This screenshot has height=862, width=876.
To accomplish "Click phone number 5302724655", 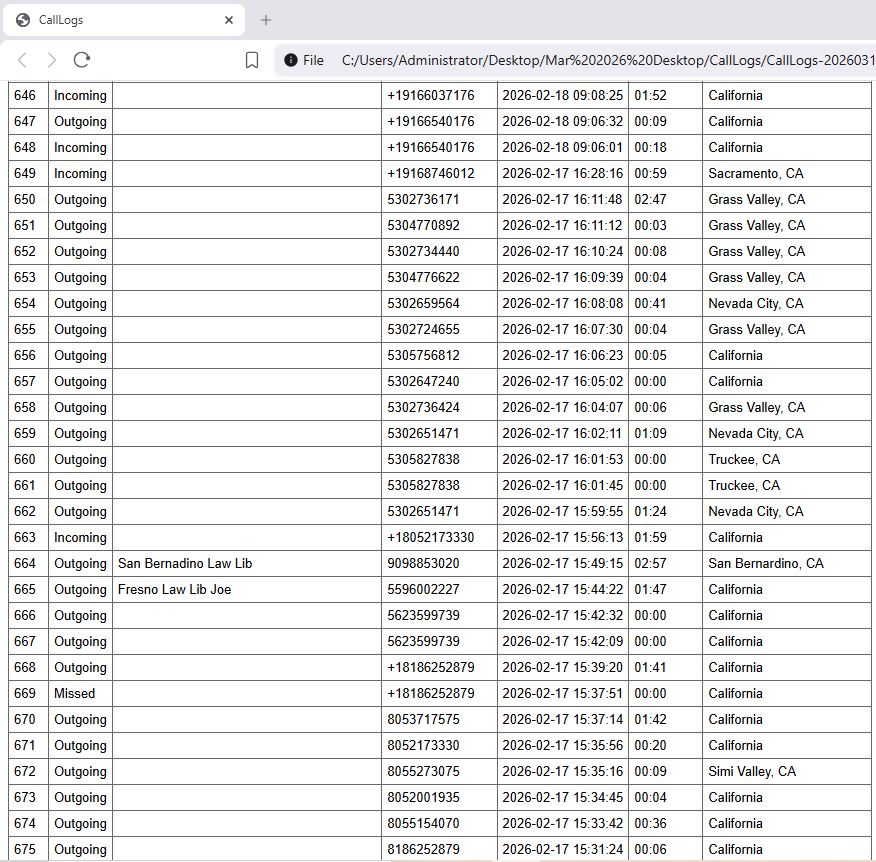I will click(423, 330).
